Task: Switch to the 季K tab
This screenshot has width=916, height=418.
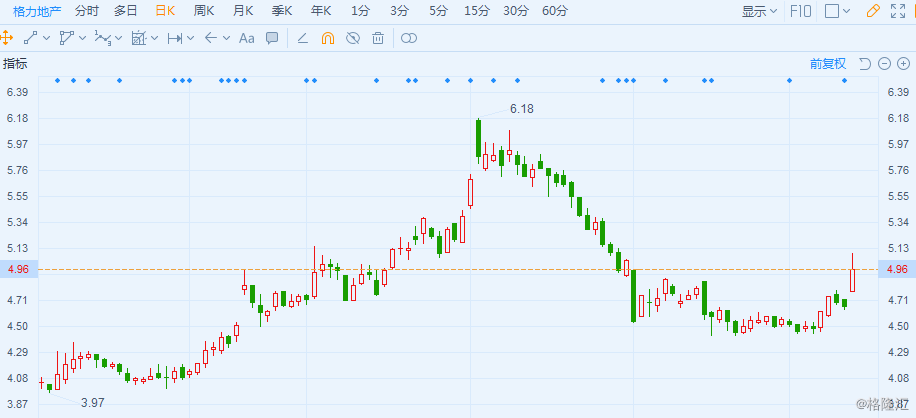Action: 282,11
